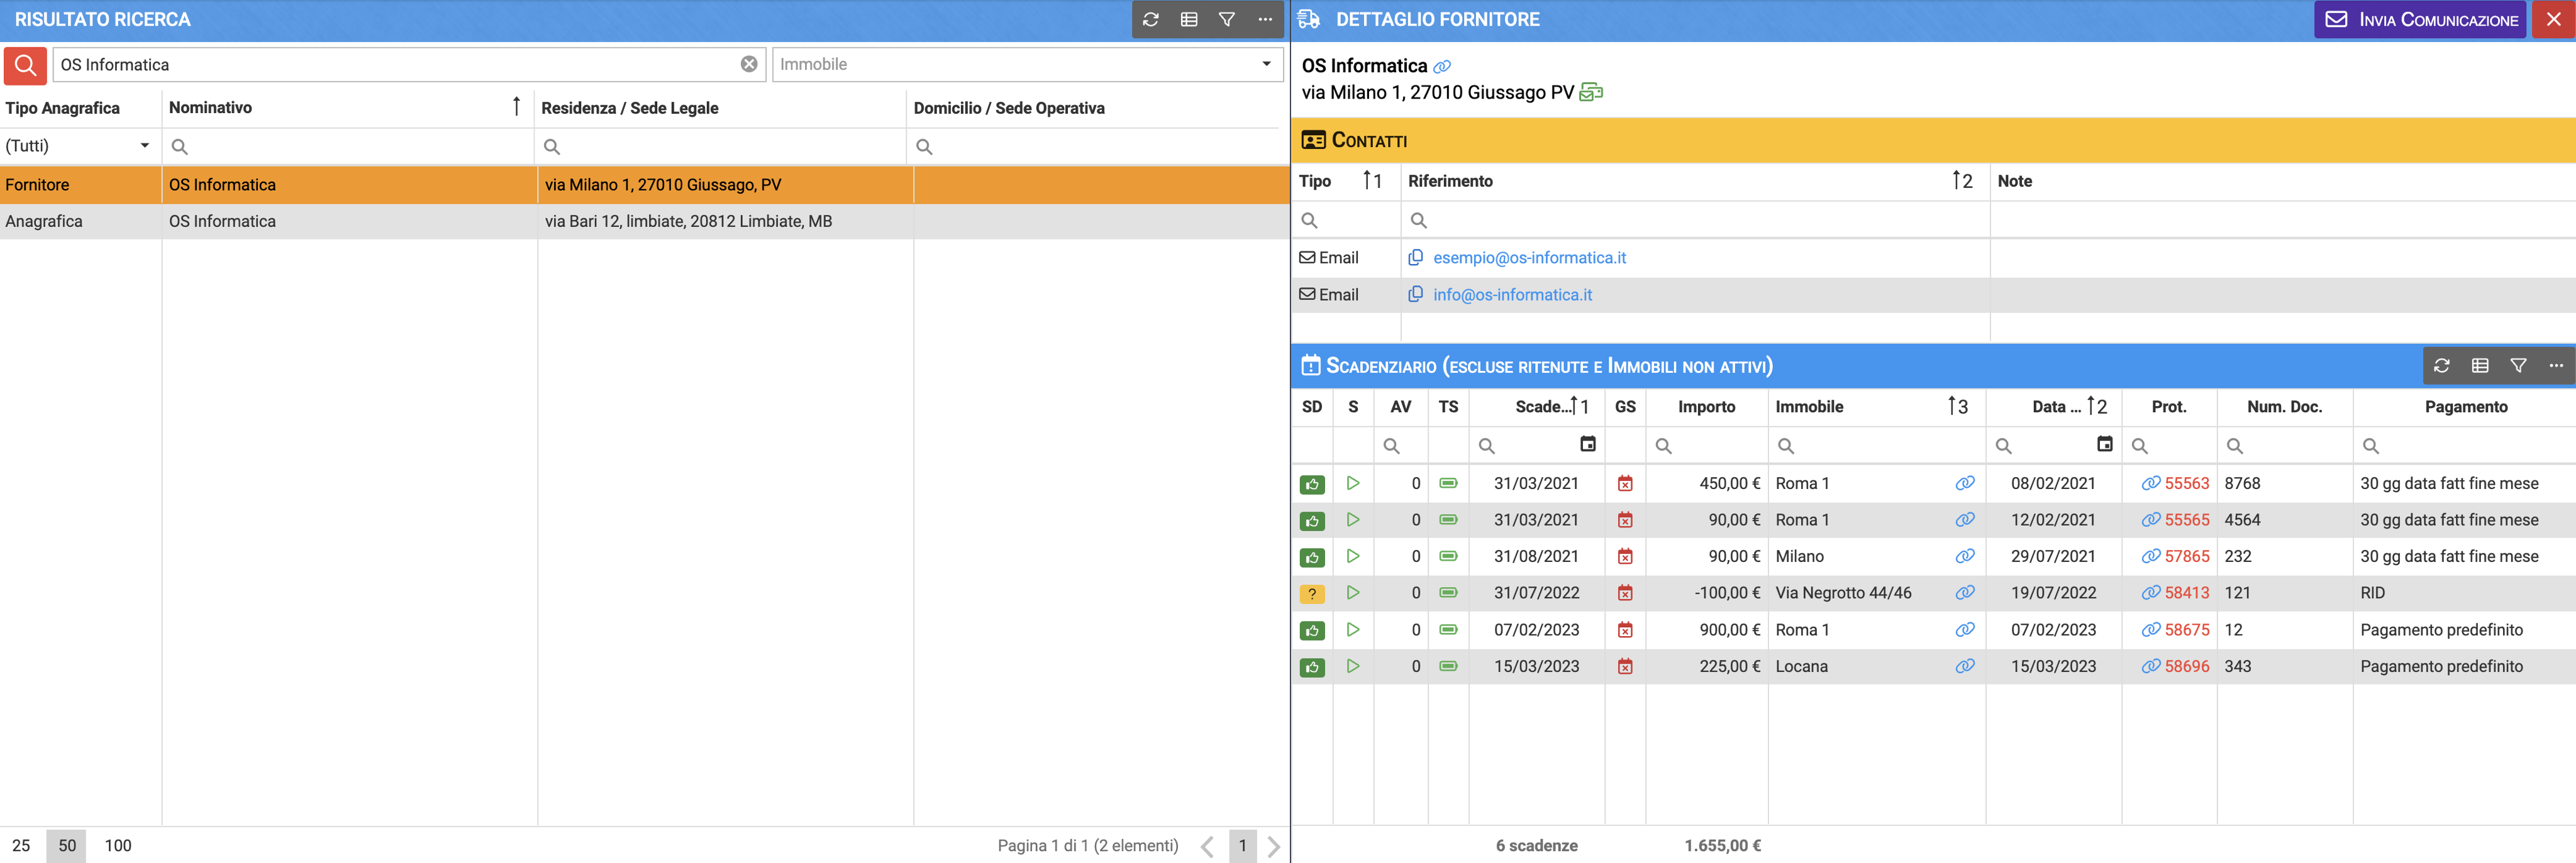Click the yellow question status on -100,00 € row
Screen dimensions: 2576x863
point(1311,593)
